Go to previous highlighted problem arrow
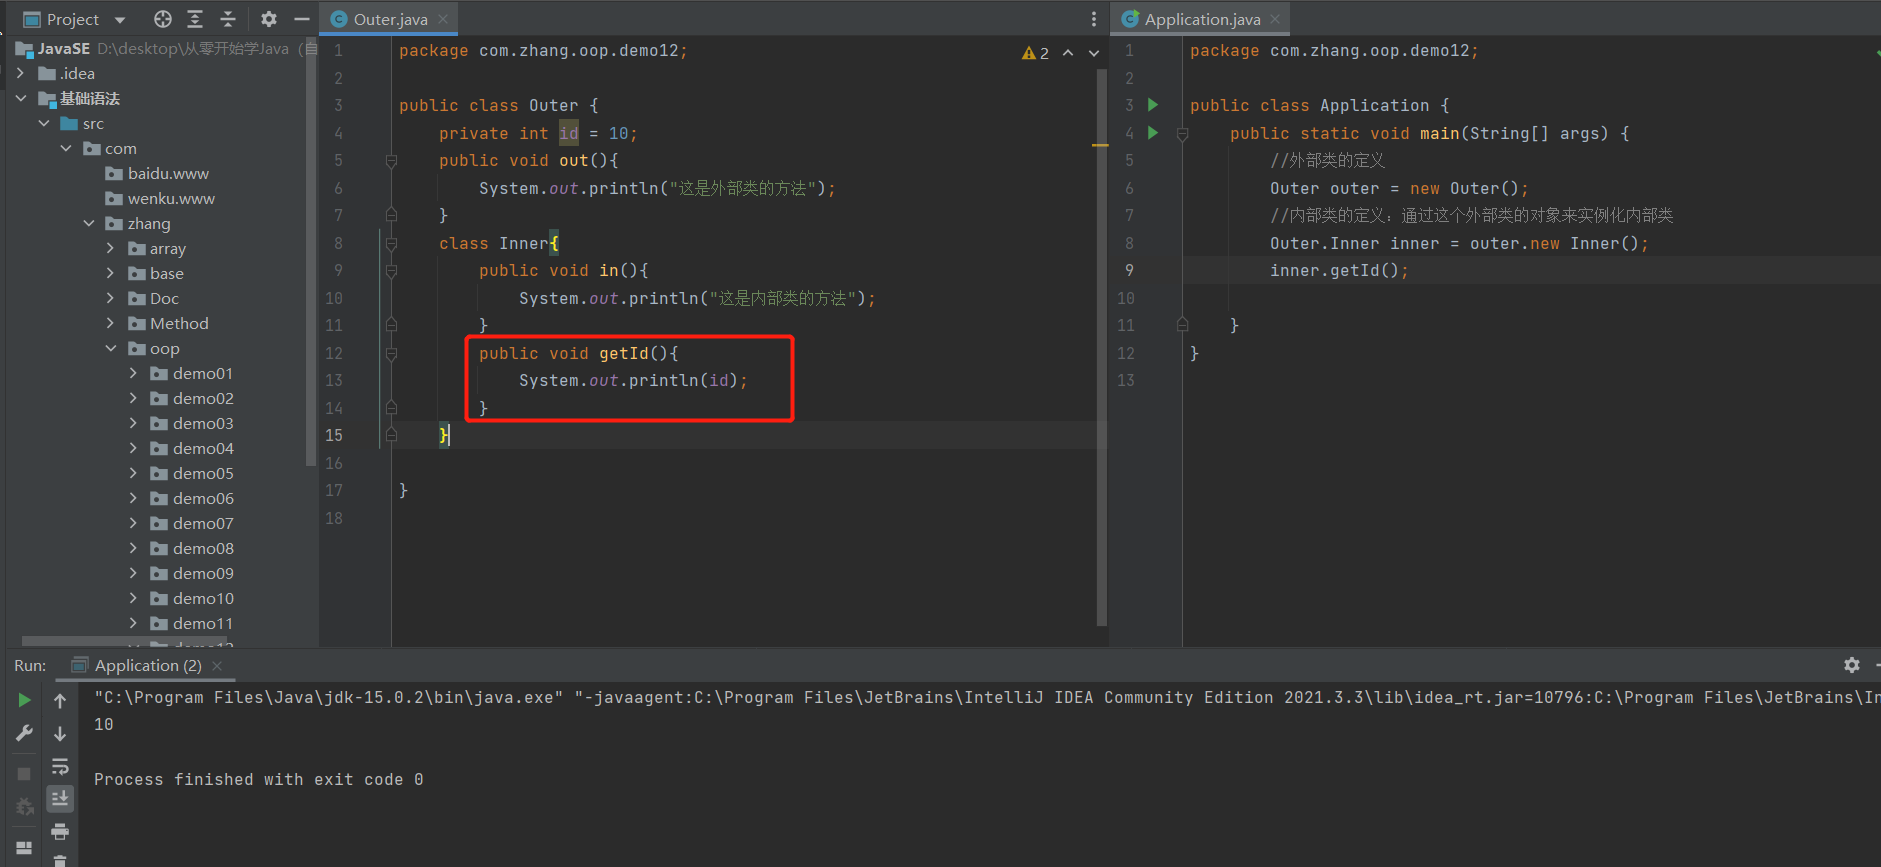 1068,53
